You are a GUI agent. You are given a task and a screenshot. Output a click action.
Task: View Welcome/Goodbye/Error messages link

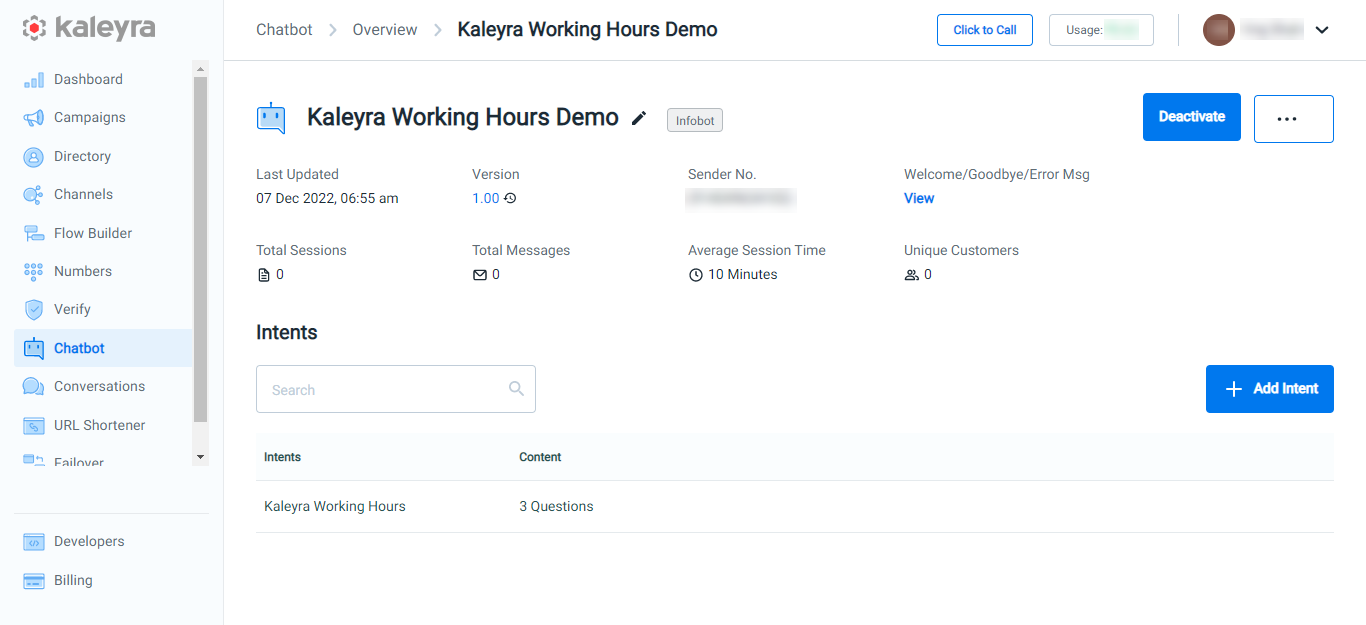(919, 199)
